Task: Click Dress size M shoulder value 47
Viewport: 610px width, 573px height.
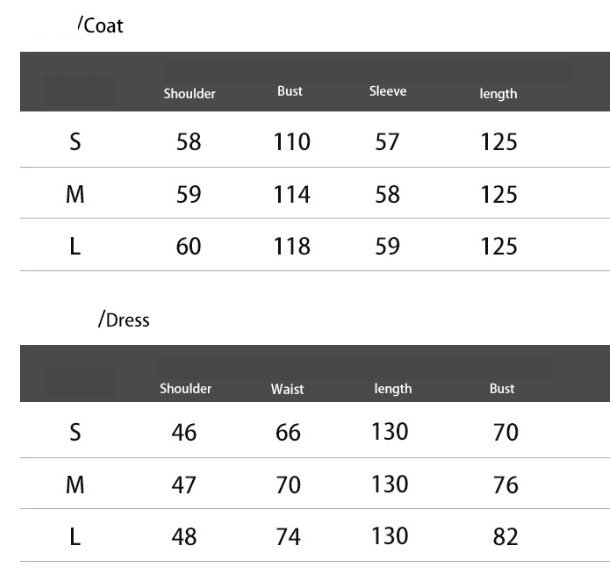Action: 184,485
